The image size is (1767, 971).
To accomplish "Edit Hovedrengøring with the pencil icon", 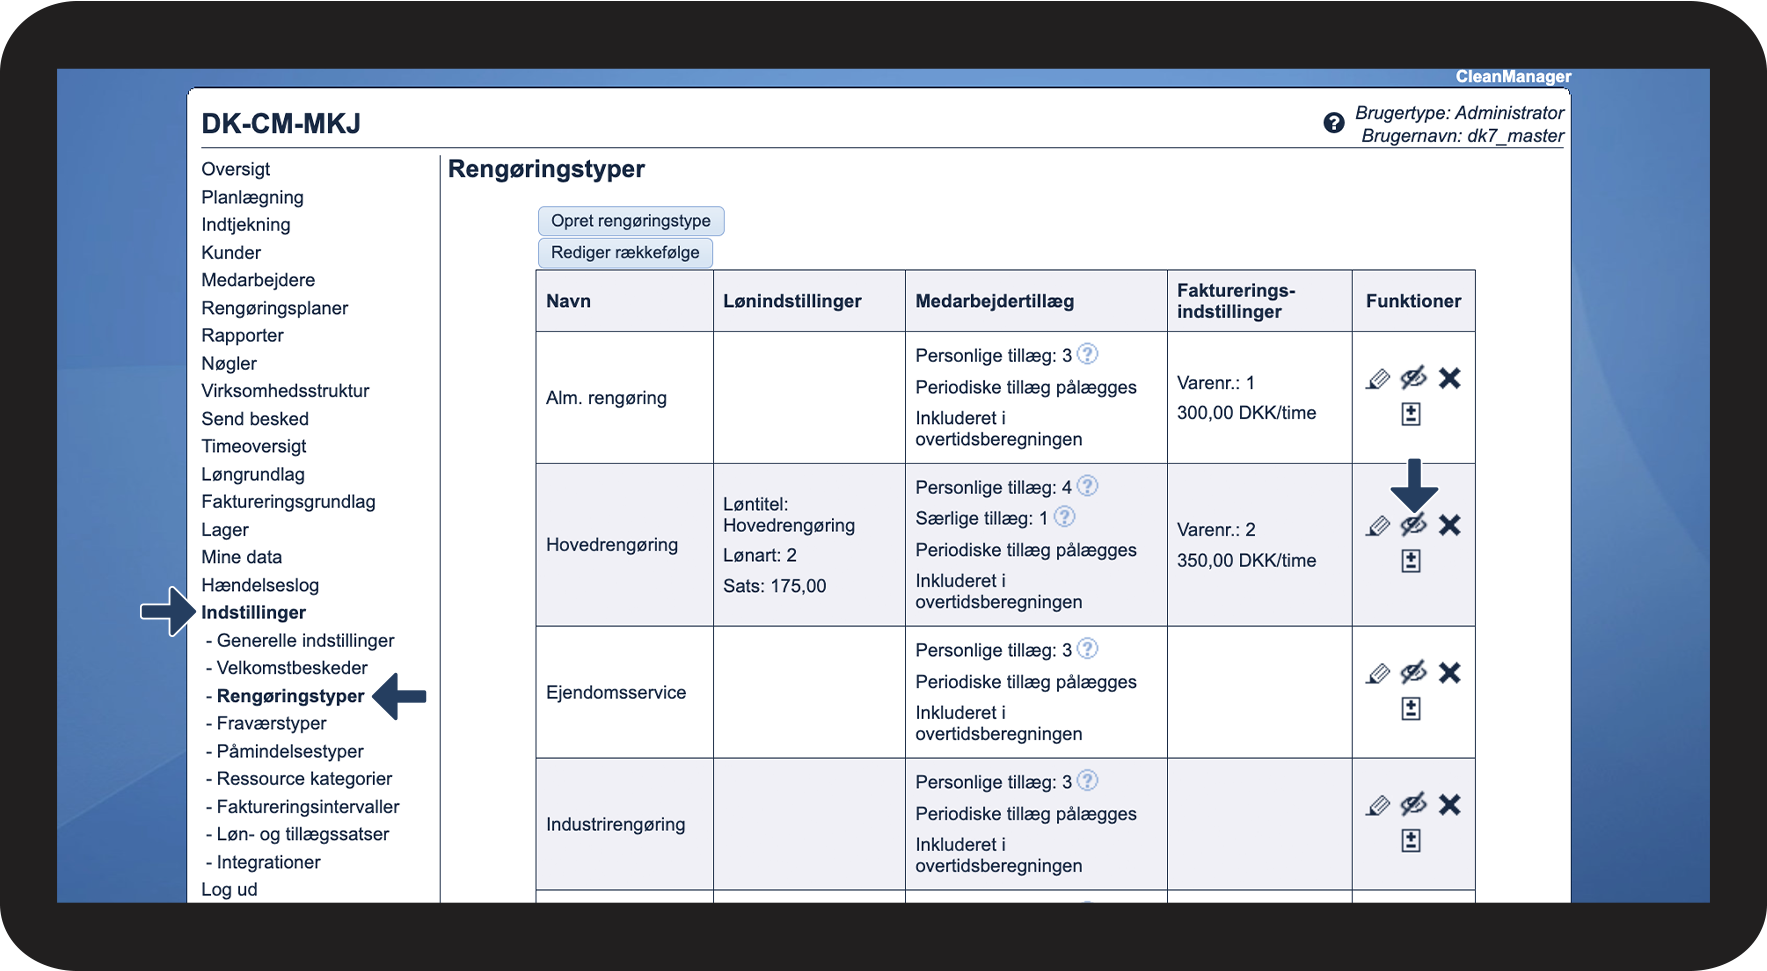I will [x=1378, y=526].
